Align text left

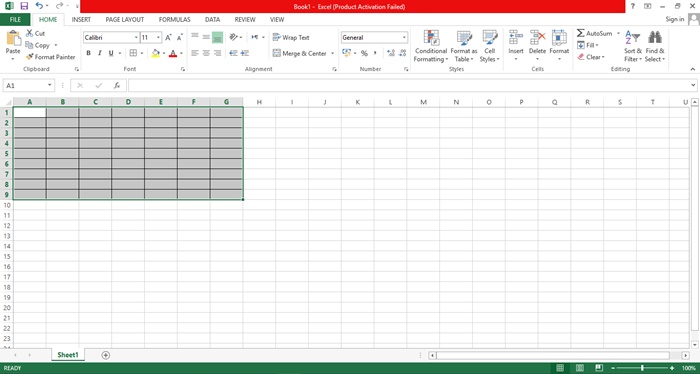point(195,53)
